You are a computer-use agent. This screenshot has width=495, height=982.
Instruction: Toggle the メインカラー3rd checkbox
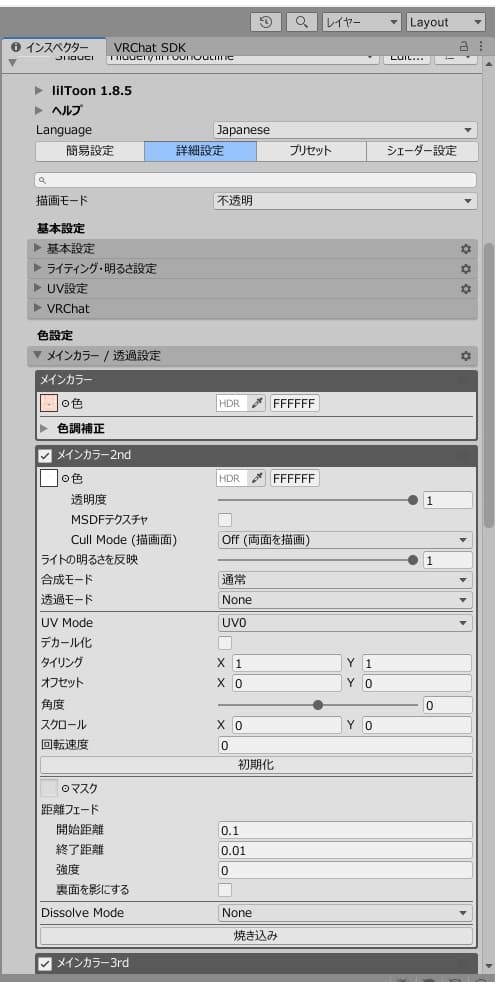[x=45, y=963]
